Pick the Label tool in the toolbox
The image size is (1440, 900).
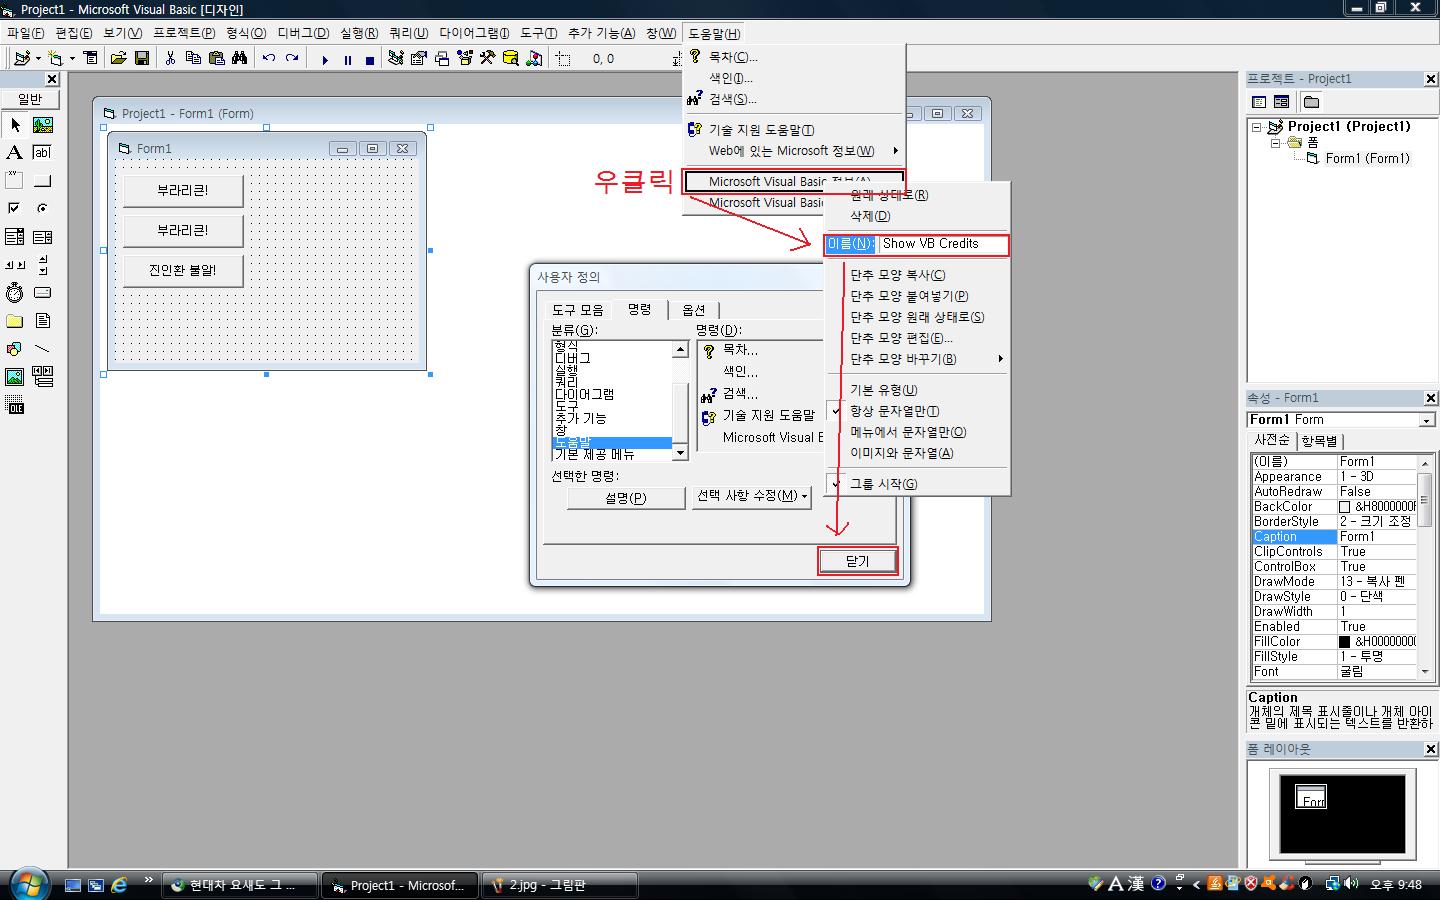(14, 153)
